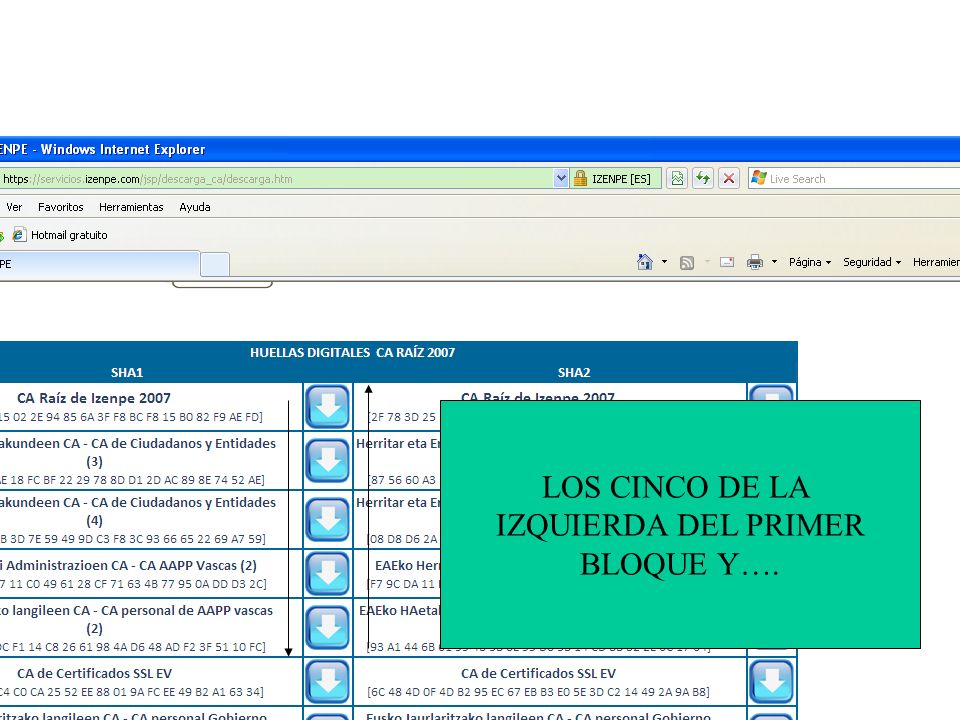Toggle the Compatibility View icon
The height and width of the screenshot is (720, 960).
(677, 178)
